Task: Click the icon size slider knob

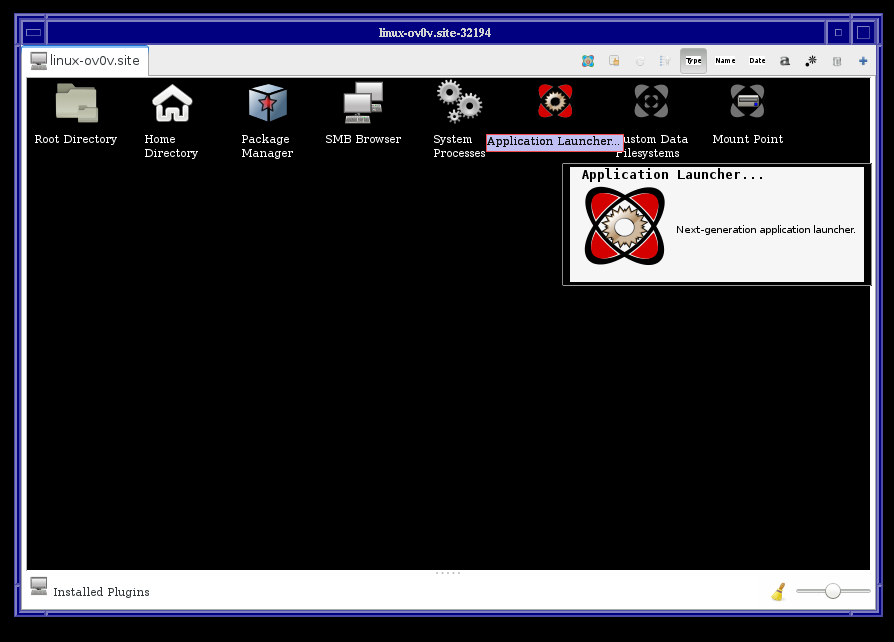Action: point(832,591)
